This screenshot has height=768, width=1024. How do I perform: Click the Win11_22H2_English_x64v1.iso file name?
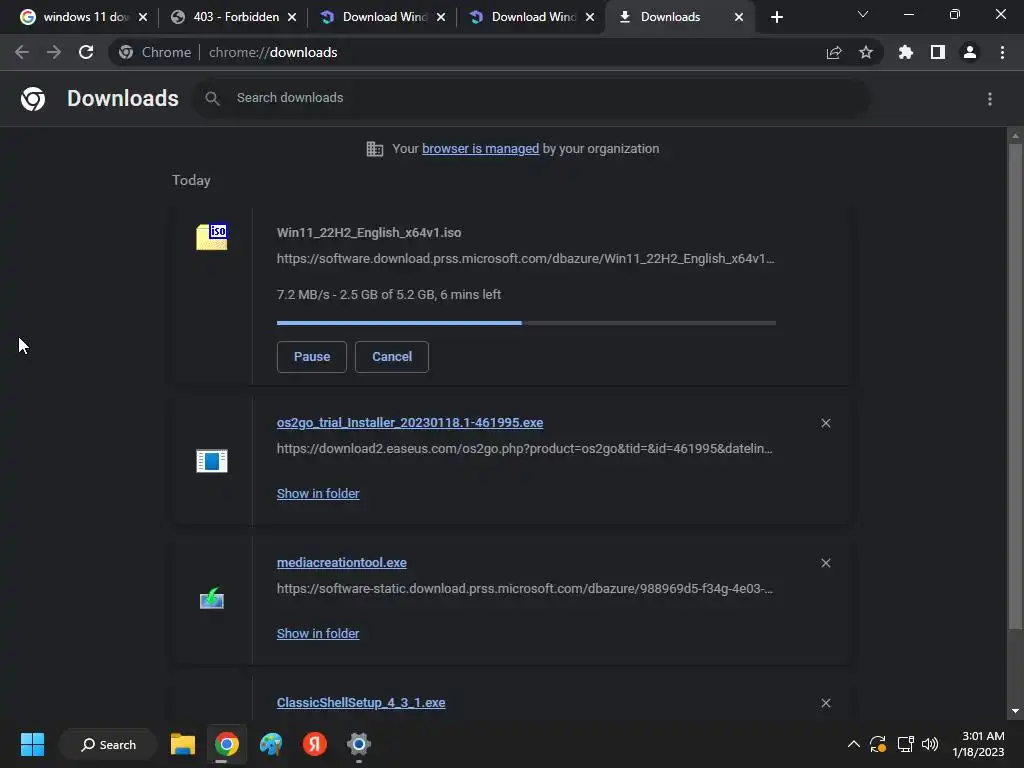[x=369, y=232]
